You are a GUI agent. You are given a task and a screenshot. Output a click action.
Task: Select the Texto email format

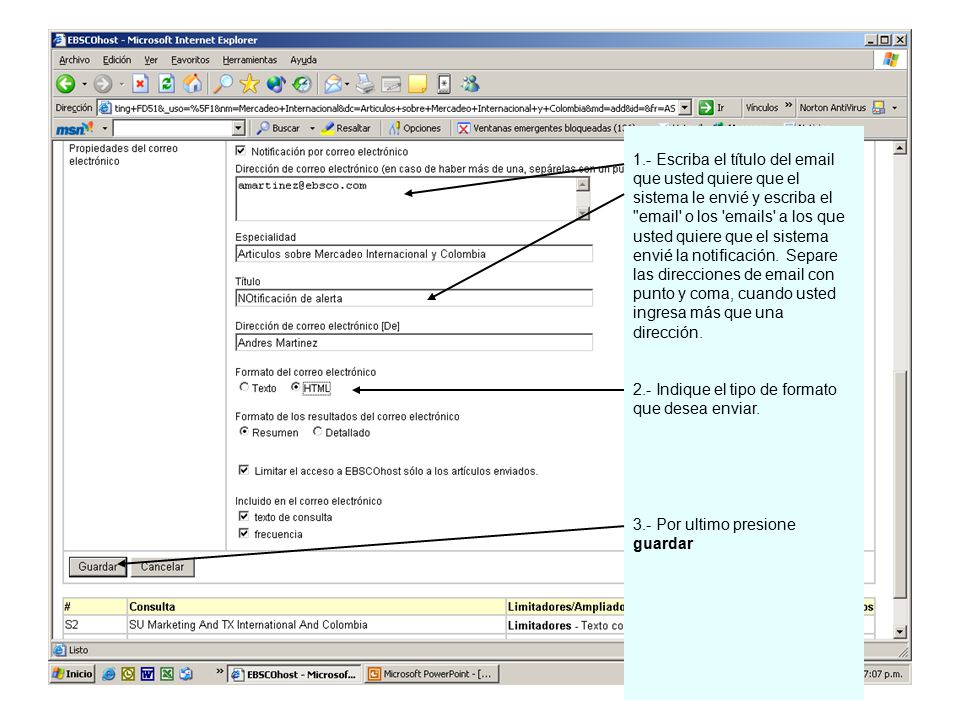[x=244, y=387]
